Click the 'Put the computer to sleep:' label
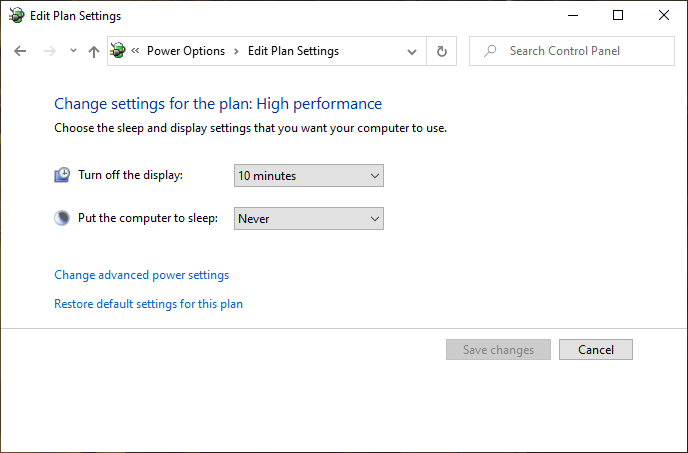Screen dimensions: 688x453 click(x=148, y=218)
